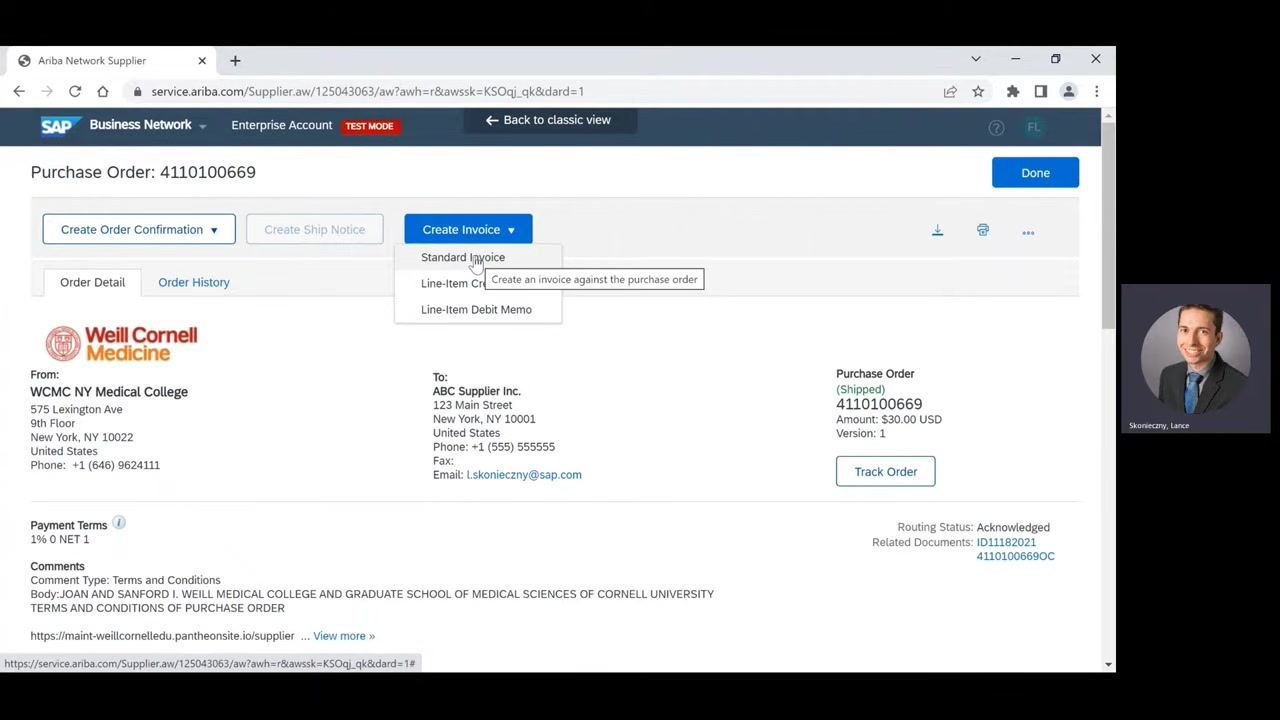Viewport: 1280px width, 720px height.
Task: Bookmark this page with the star icon
Action: (x=978, y=91)
